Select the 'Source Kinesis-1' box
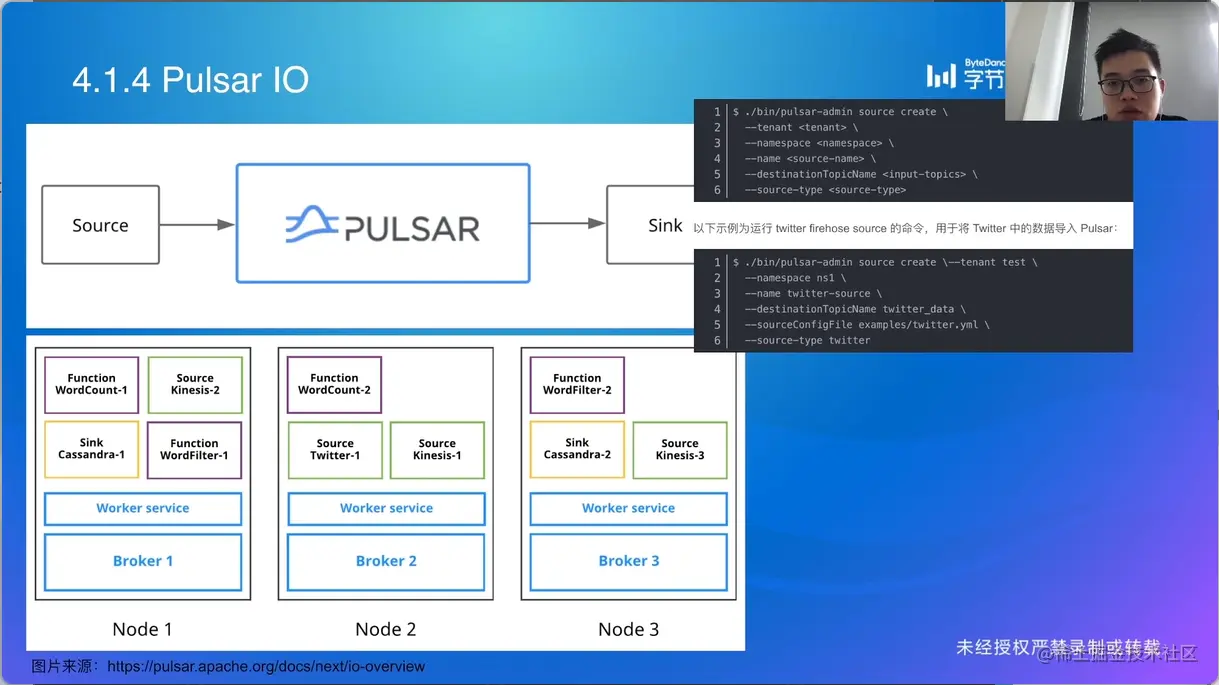The width and height of the screenshot is (1219, 685). pyautogui.click(x=437, y=450)
